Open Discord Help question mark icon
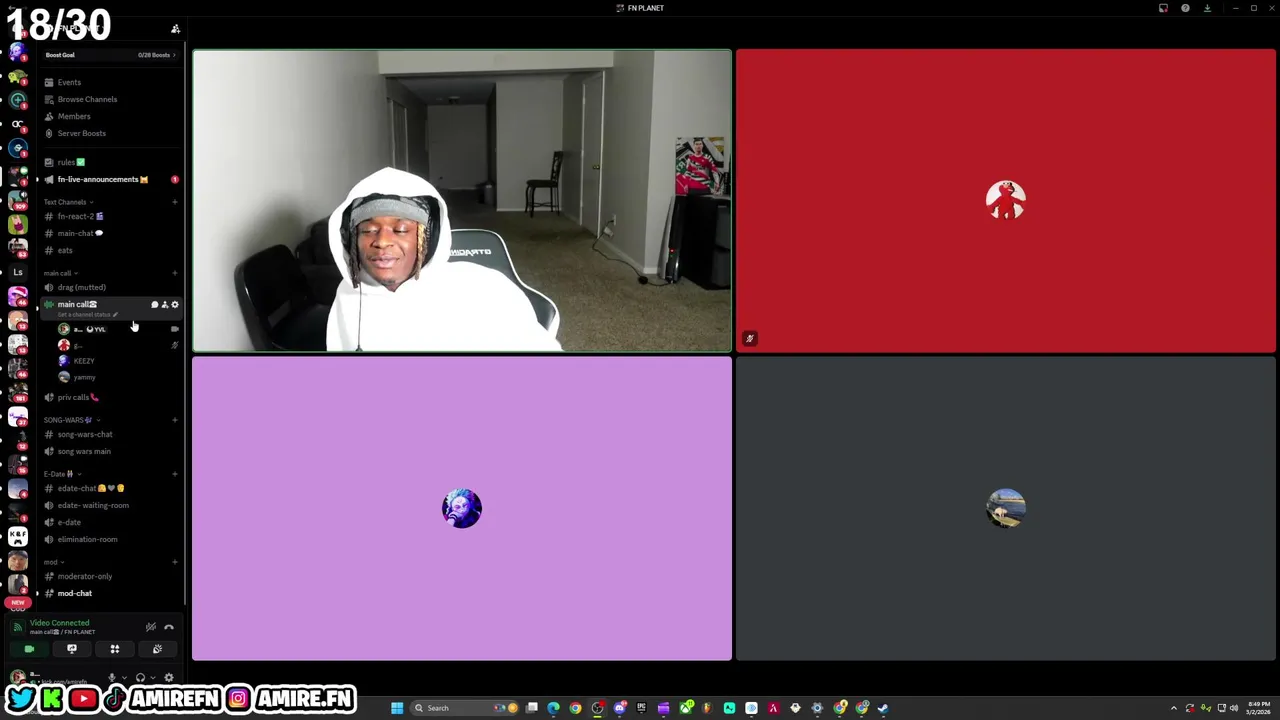The width and height of the screenshot is (1280, 720). click(1185, 8)
